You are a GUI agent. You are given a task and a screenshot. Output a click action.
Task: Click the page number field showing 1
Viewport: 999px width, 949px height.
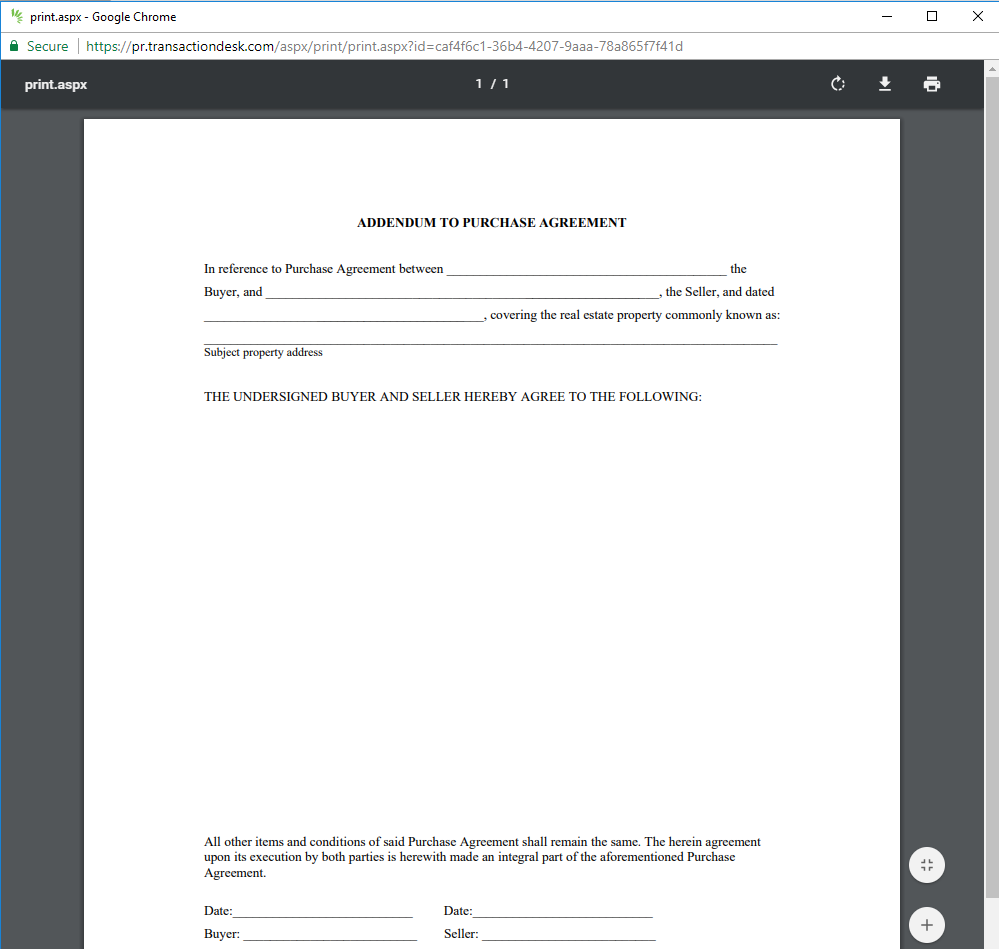pos(479,84)
